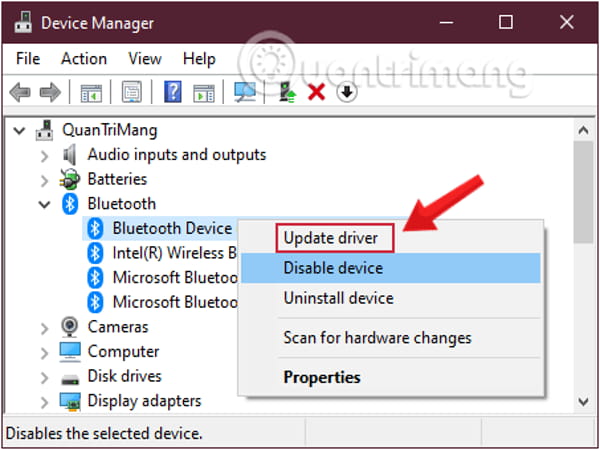Select the Bluetooth category label
The width and height of the screenshot is (600, 450).
[122, 204]
